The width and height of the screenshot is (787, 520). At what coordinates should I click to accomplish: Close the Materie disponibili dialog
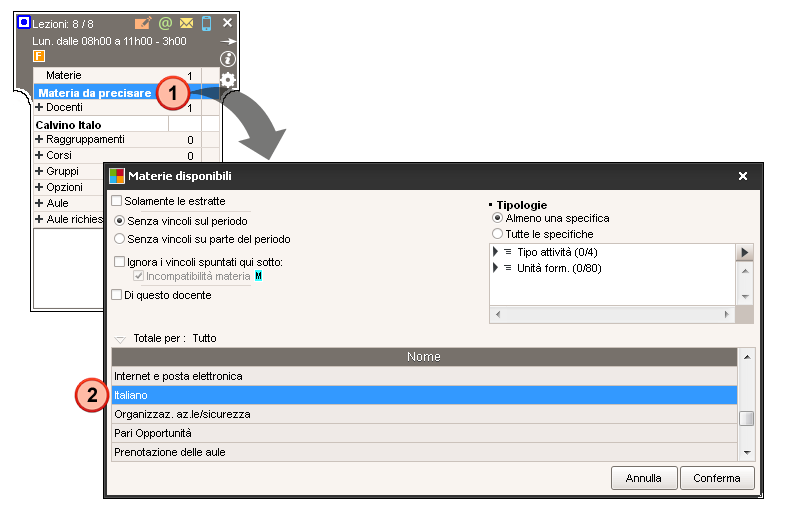[743, 176]
